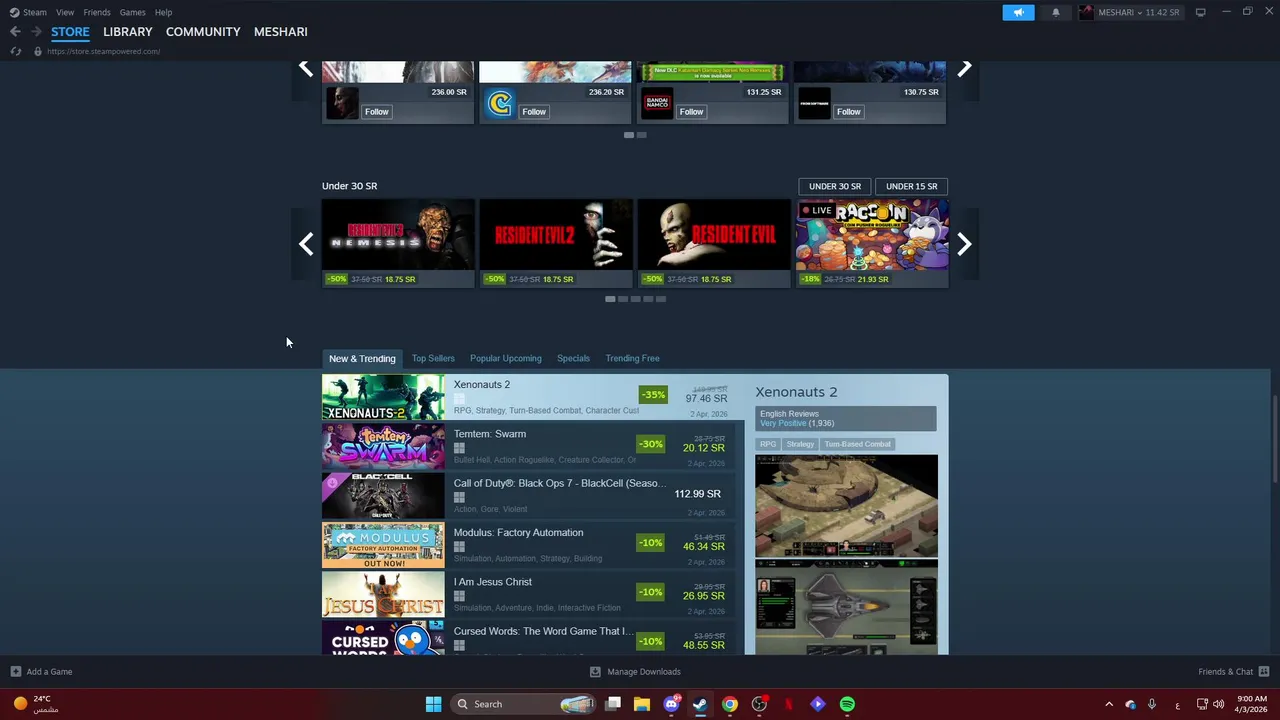Switch to the Popular Upcoming tab
1280x720 pixels.
(506, 358)
